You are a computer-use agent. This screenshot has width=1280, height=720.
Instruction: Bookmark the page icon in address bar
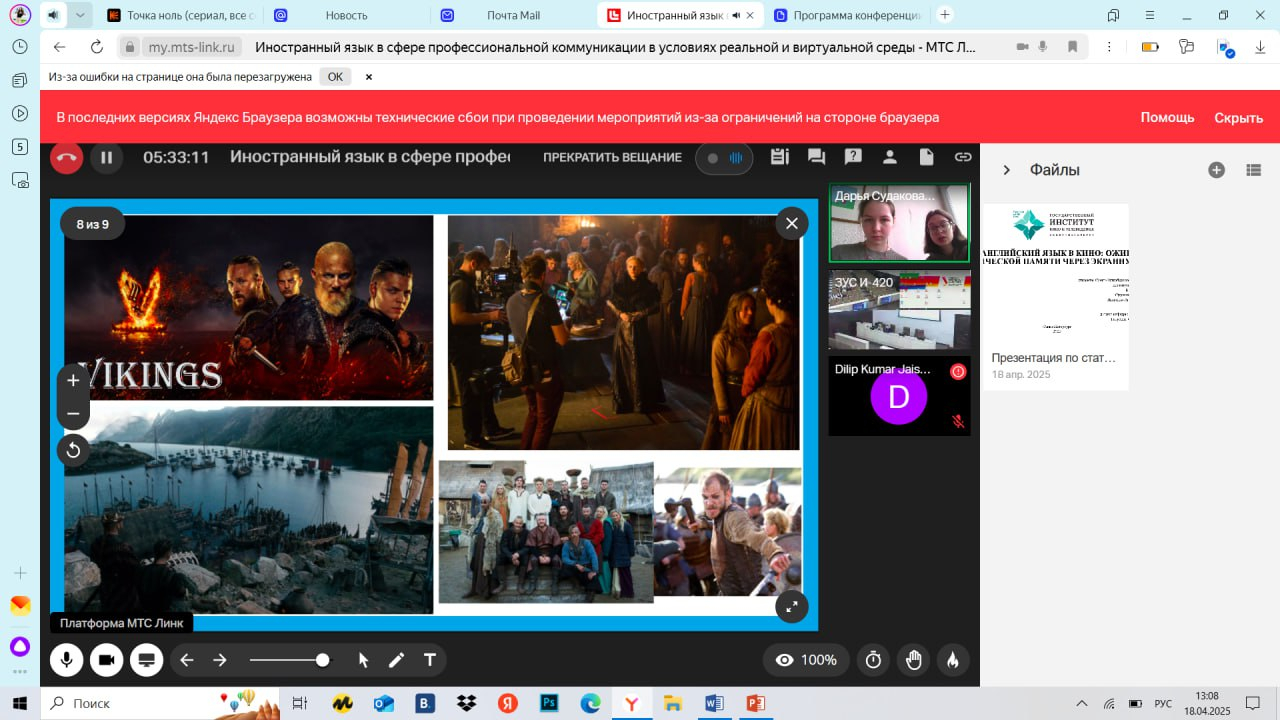click(1072, 47)
